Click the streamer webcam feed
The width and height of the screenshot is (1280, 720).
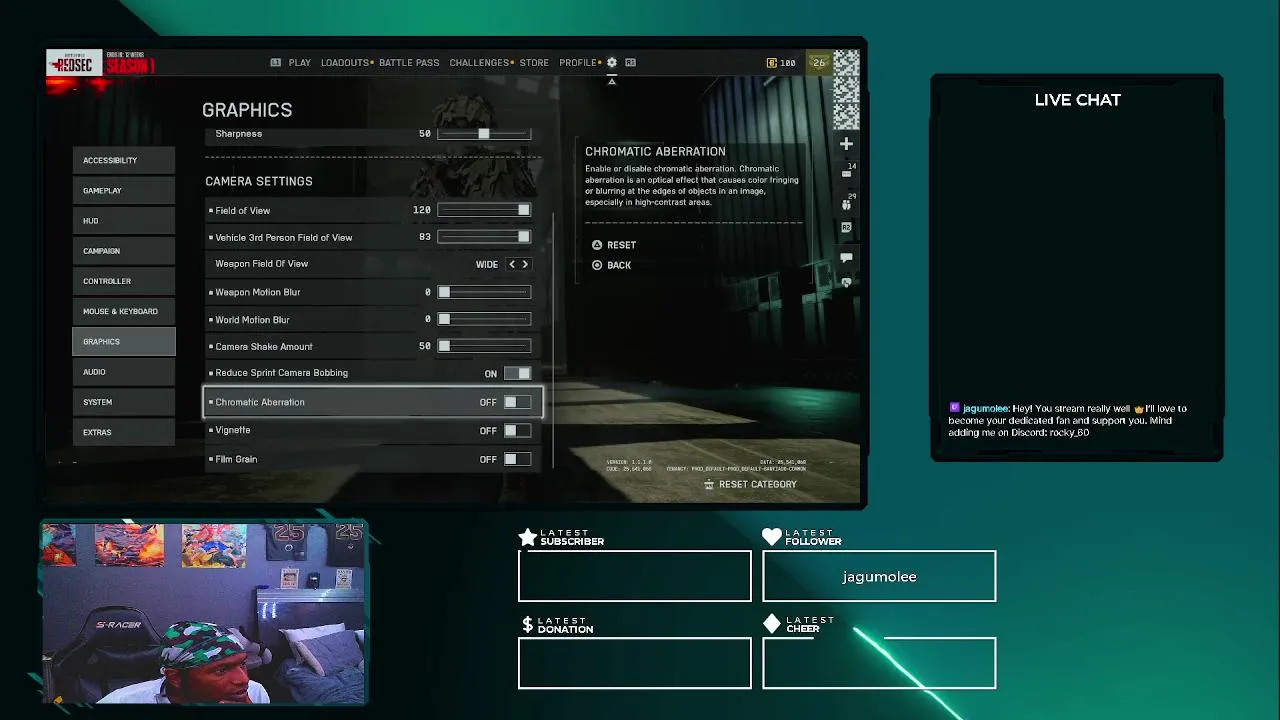[204, 614]
